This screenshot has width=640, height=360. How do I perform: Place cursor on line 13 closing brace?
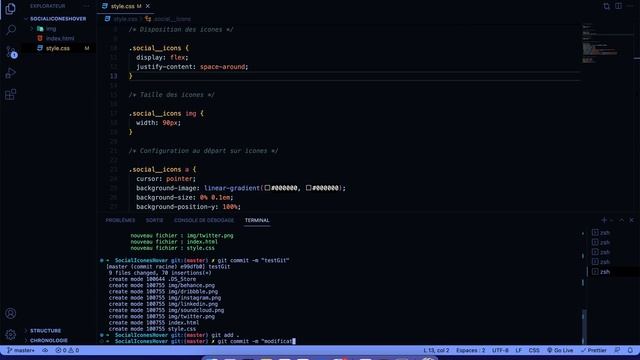pos(131,76)
